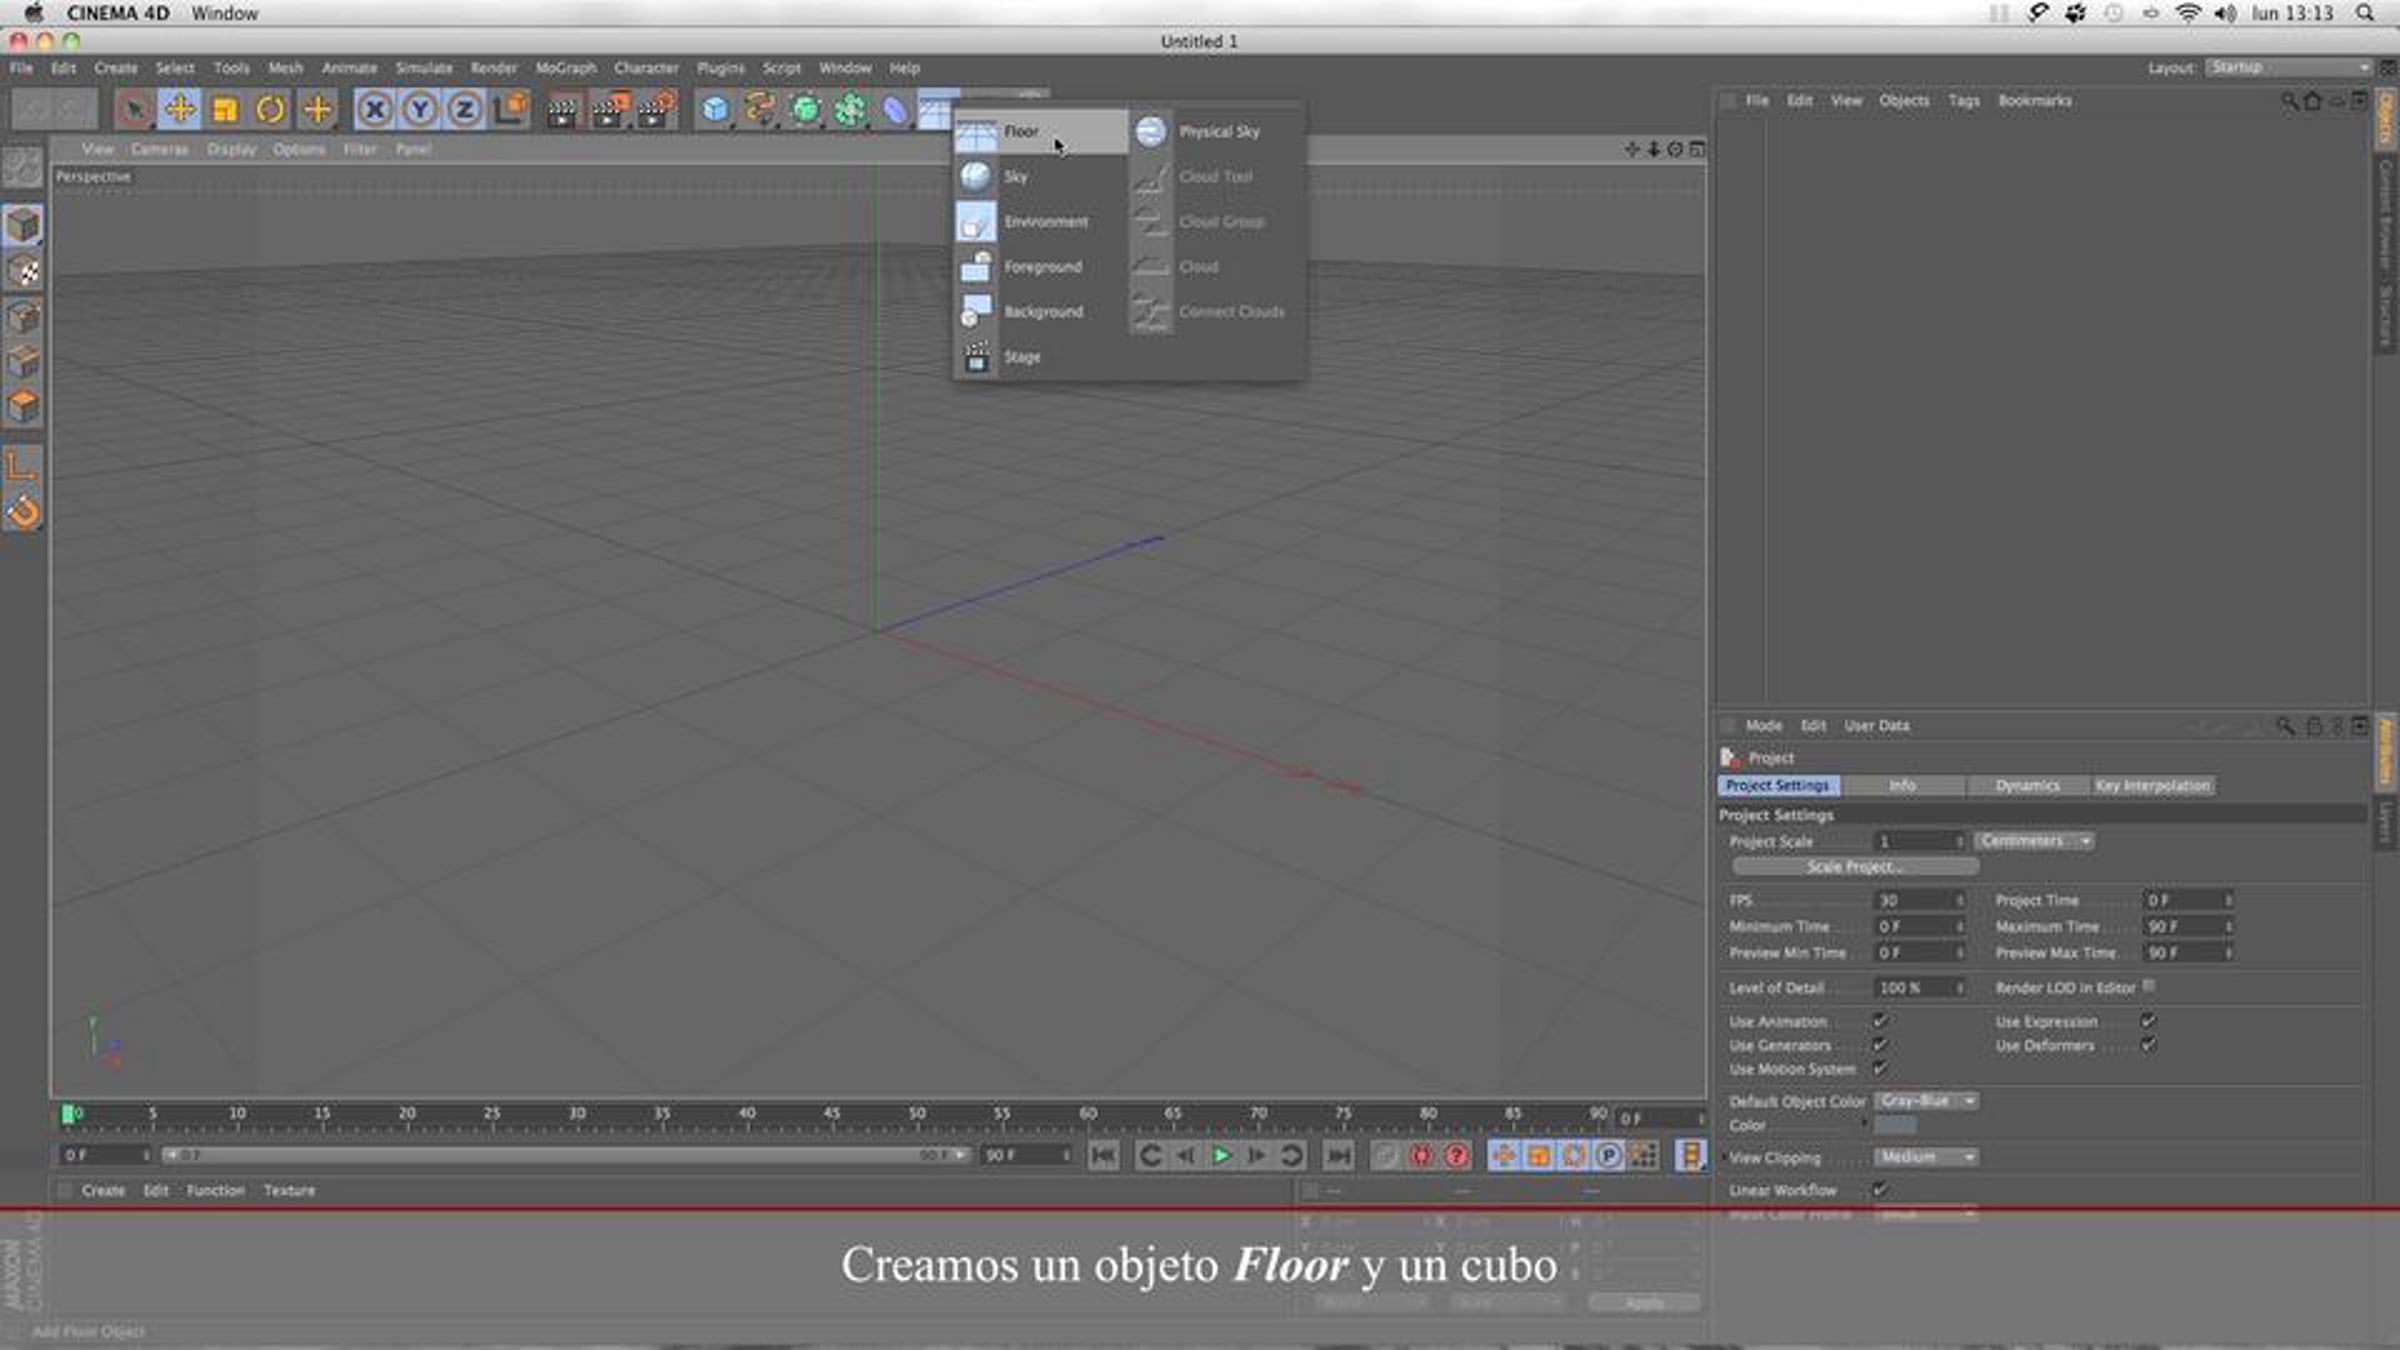Screen dimensions: 2400x1350
Task: Click the viewport rotate circle icon
Action: coord(1675,149)
